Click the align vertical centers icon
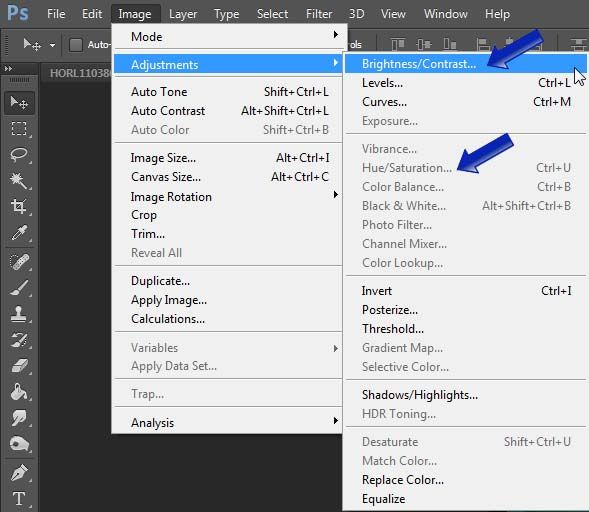Screen dimensions: 589x512 point(424,44)
